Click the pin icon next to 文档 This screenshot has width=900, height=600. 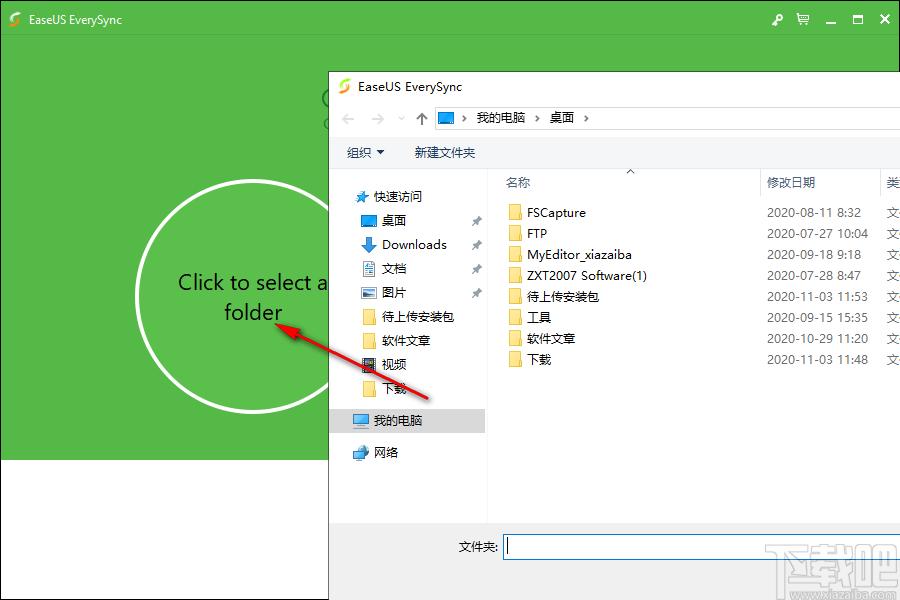[476, 269]
